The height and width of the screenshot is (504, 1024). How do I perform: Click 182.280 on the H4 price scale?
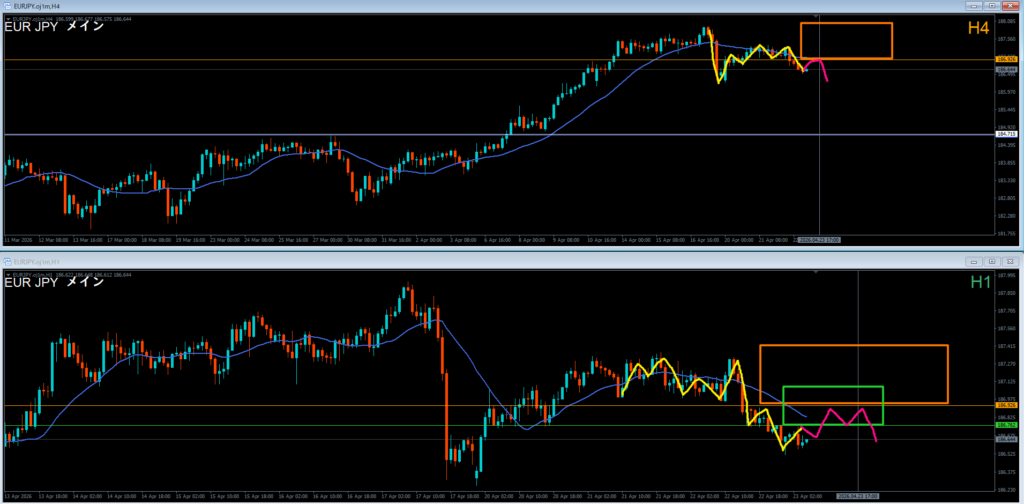pyautogui.click(x=1005, y=215)
